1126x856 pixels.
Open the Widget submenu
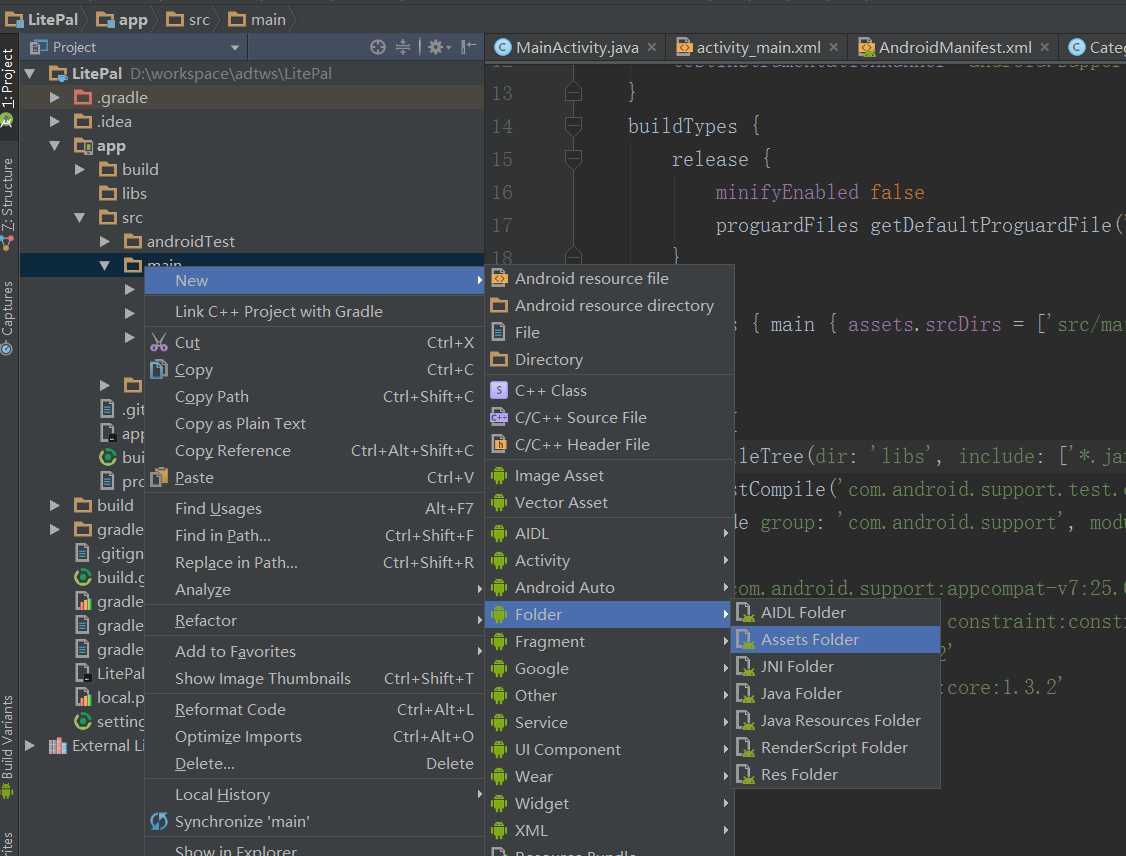coord(610,804)
